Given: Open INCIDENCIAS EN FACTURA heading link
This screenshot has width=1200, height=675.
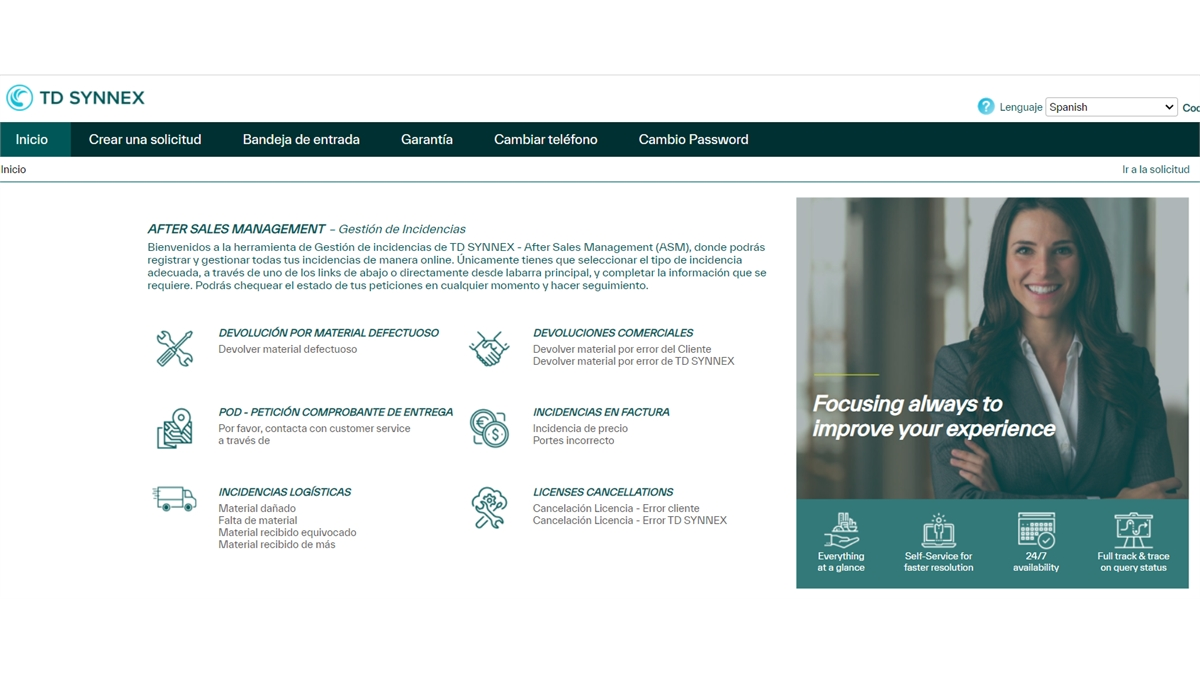Looking at the screenshot, I should coord(601,412).
